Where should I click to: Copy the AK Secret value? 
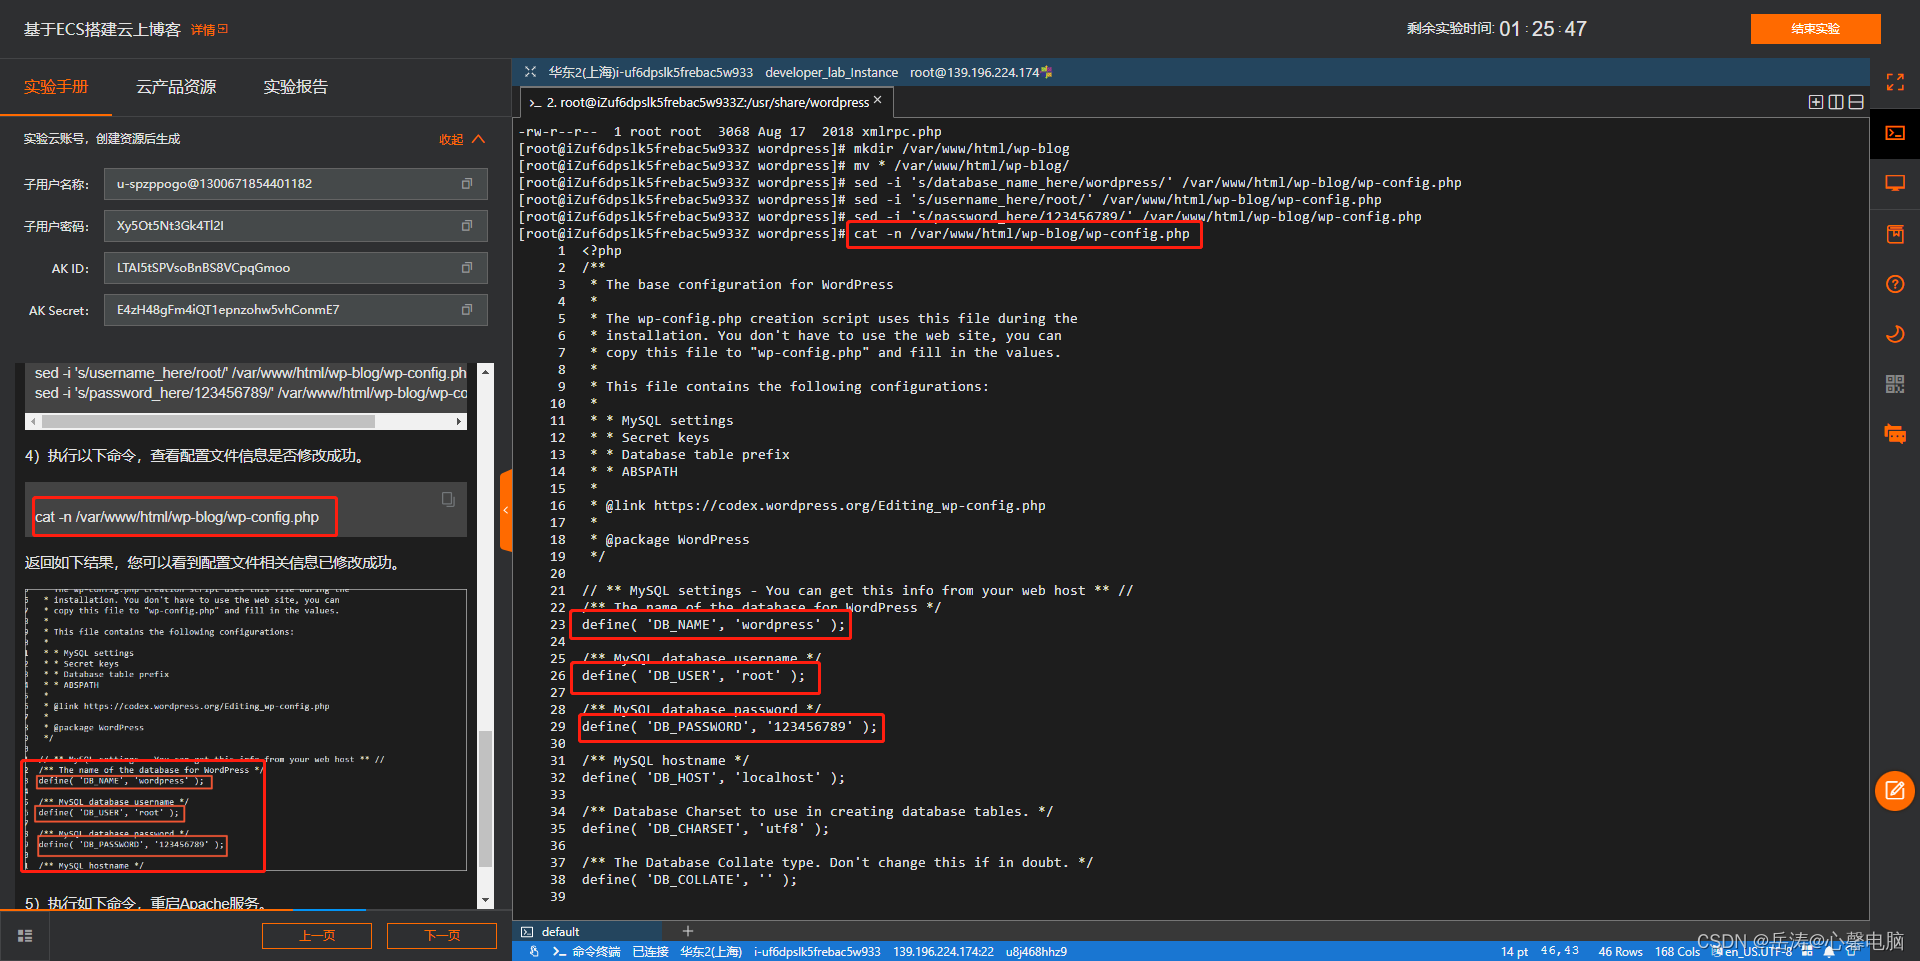(466, 310)
